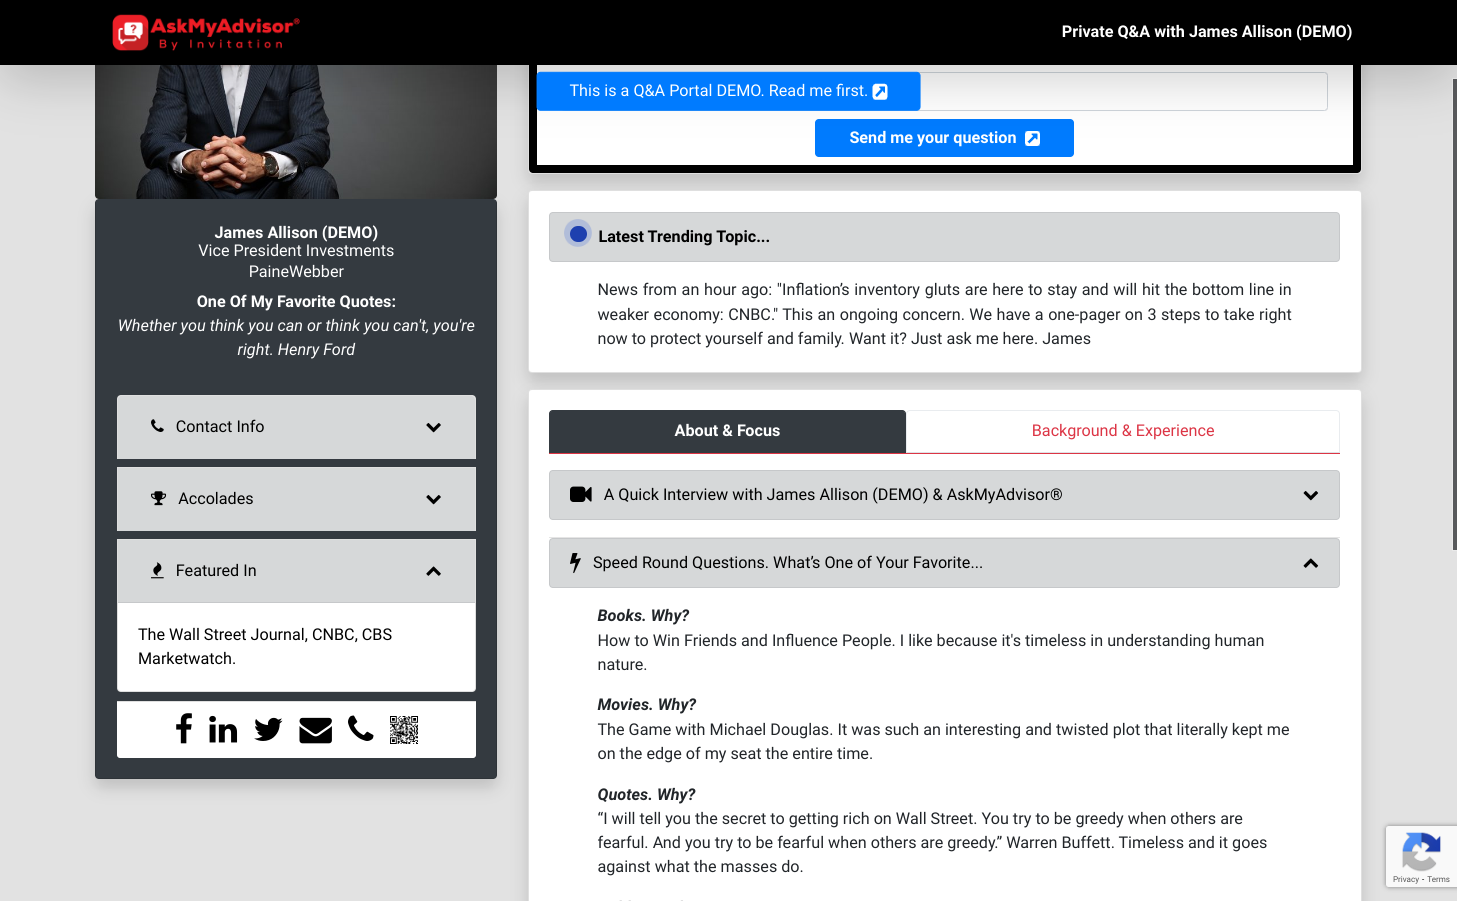Click the page vertical scrollbar
The height and width of the screenshot is (901, 1457).
tap(1454, 314)
